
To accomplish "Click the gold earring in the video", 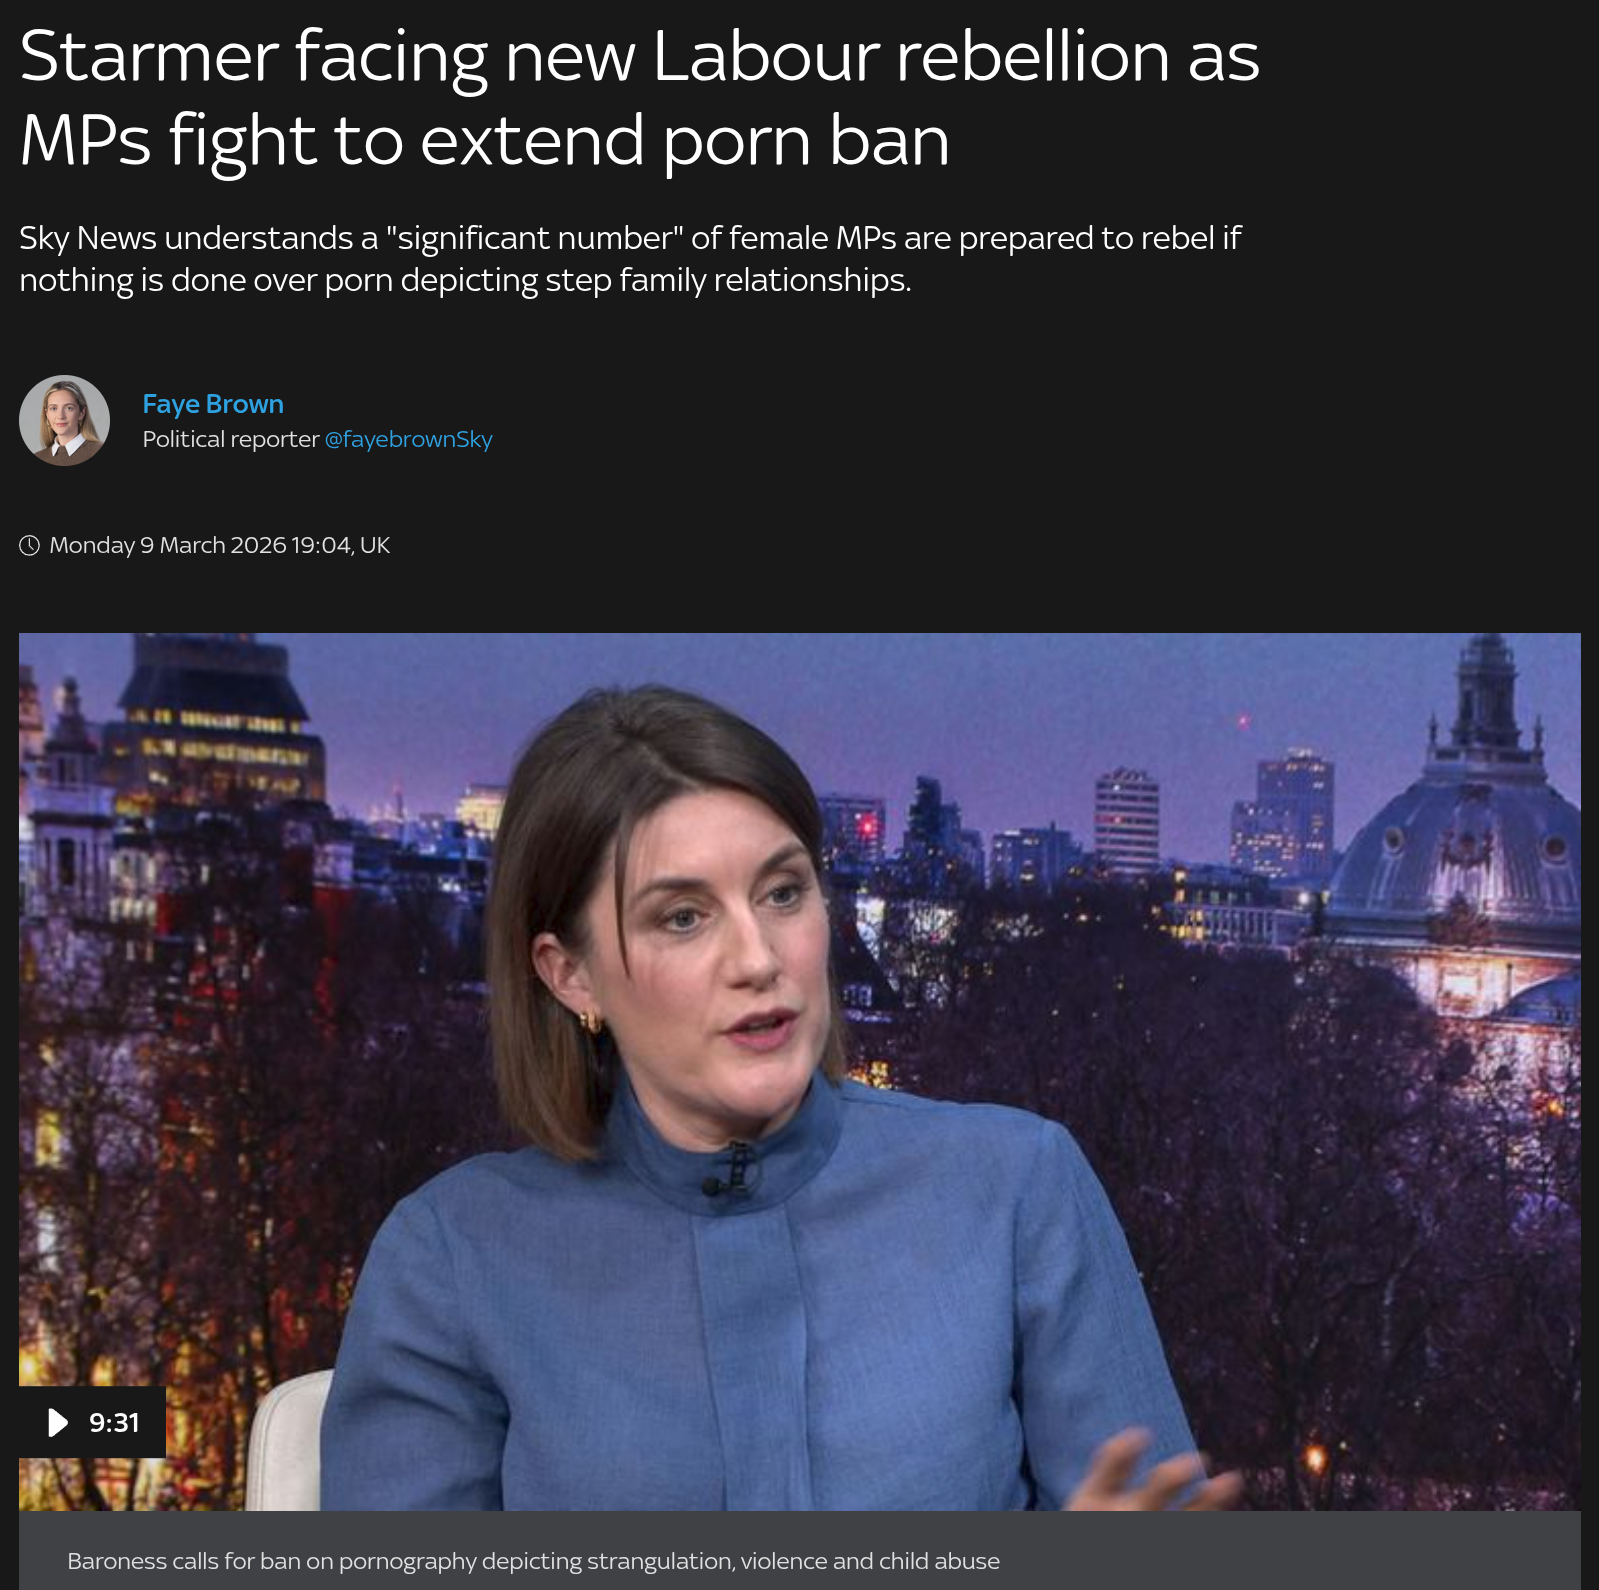I will 591,1022.
